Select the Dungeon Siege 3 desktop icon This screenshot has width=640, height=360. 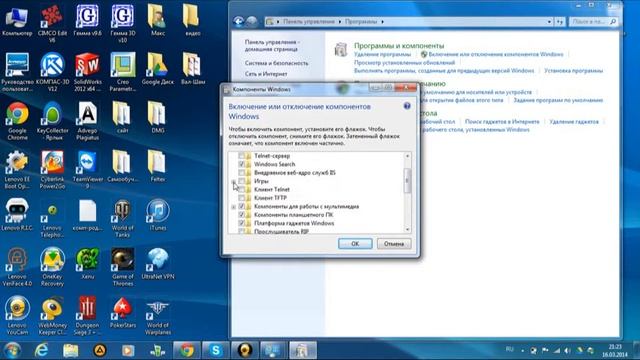87,316
